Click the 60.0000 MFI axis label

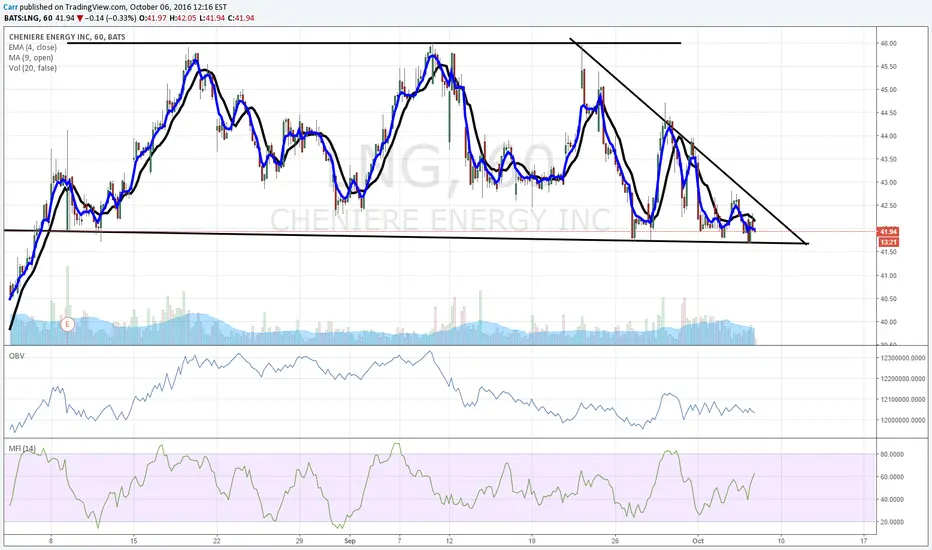point(892,477)
